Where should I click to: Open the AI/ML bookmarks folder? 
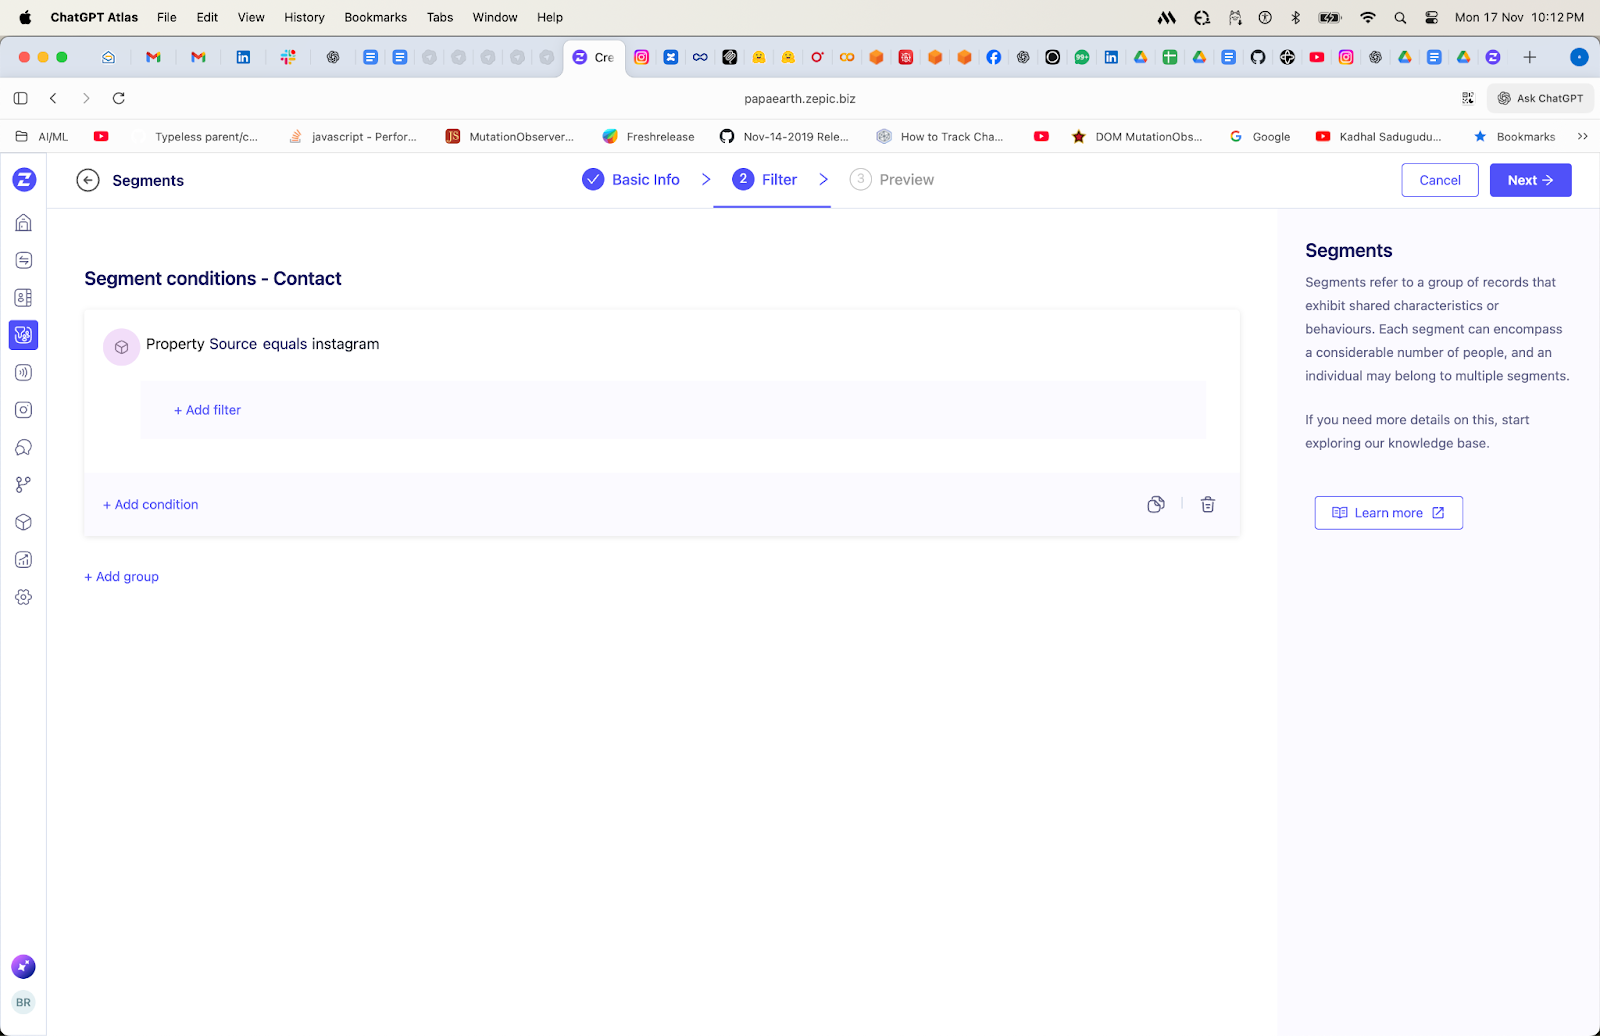coord(43,137)
